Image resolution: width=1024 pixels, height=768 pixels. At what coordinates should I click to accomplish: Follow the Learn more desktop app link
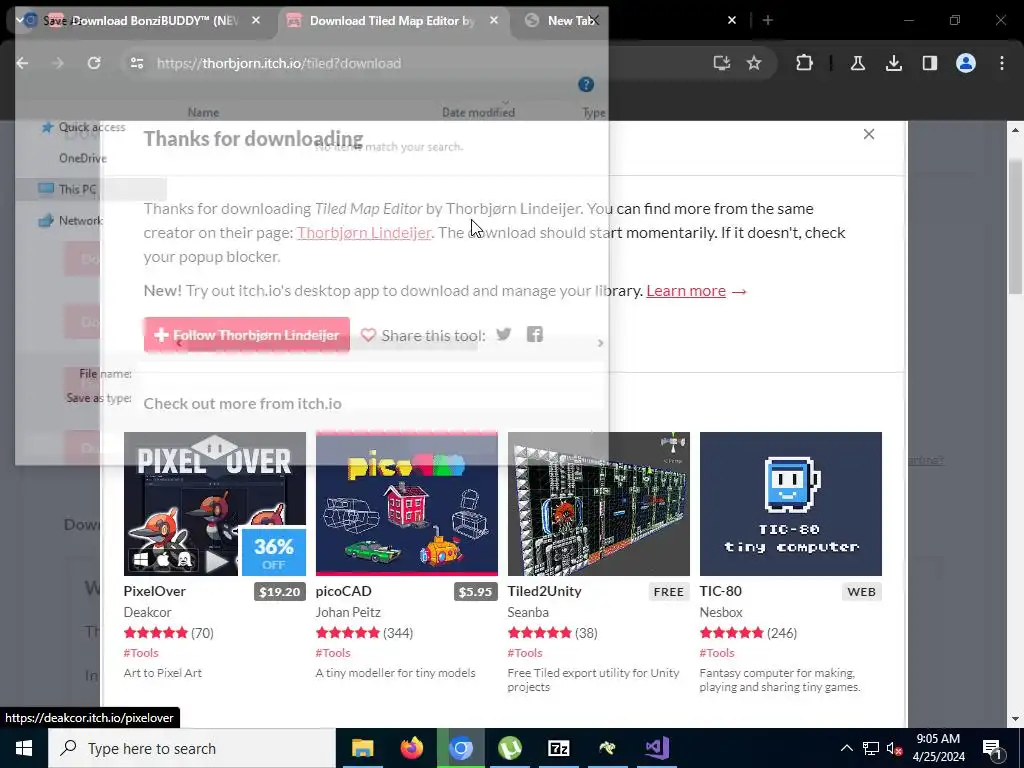point(686,291)
